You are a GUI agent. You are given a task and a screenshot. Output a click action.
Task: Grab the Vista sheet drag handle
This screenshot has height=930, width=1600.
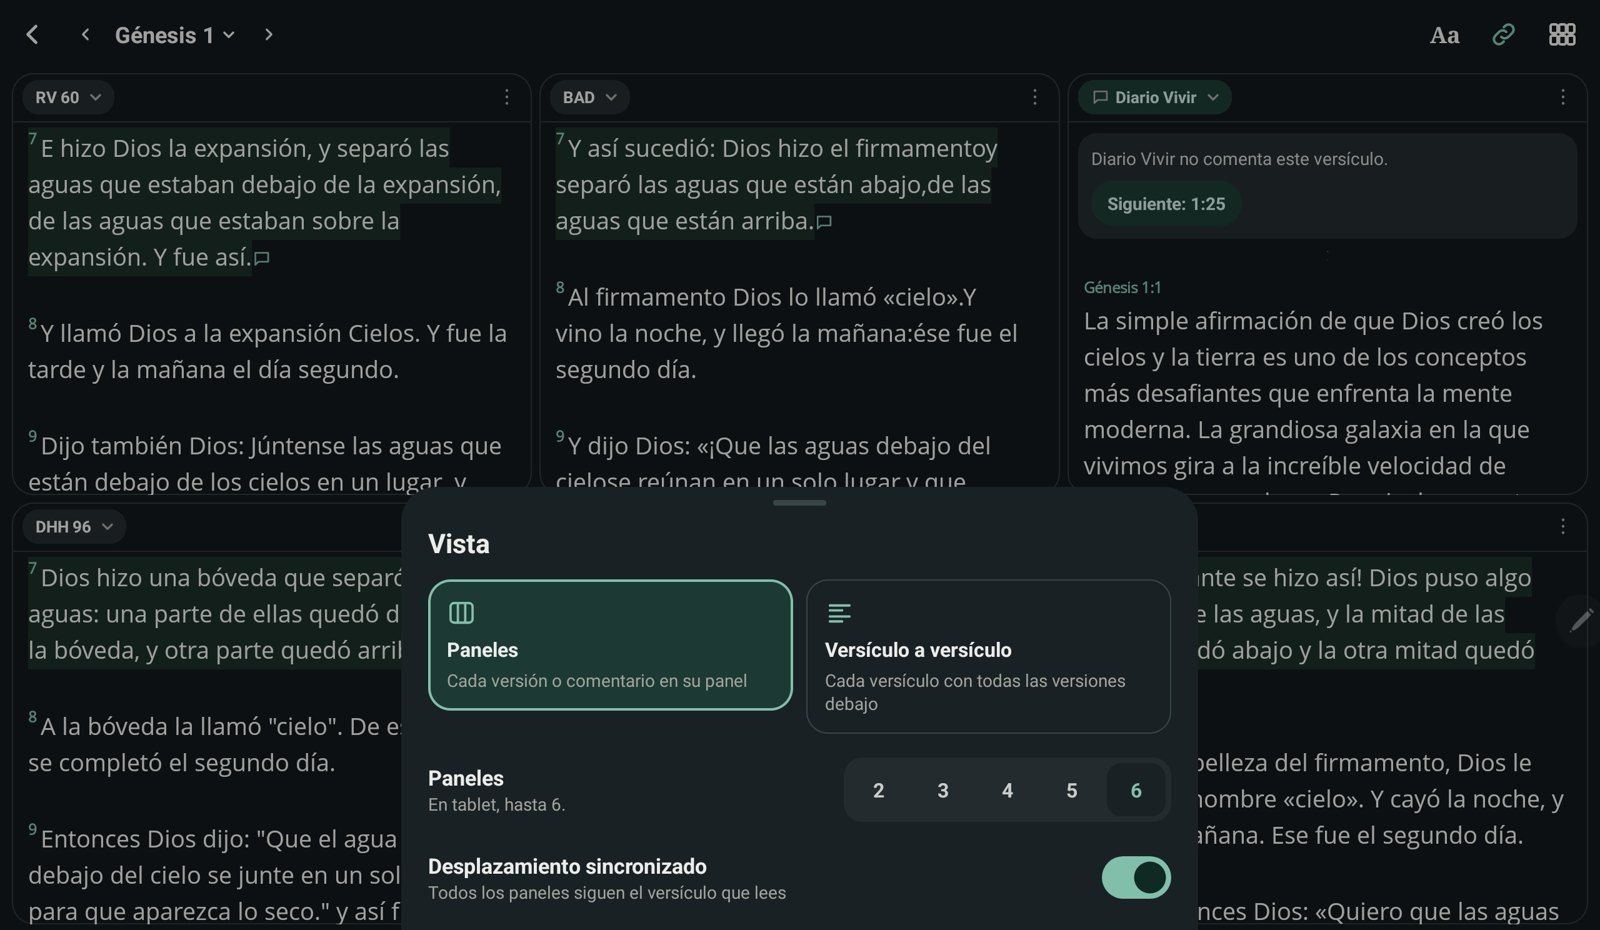pos(799,503)
